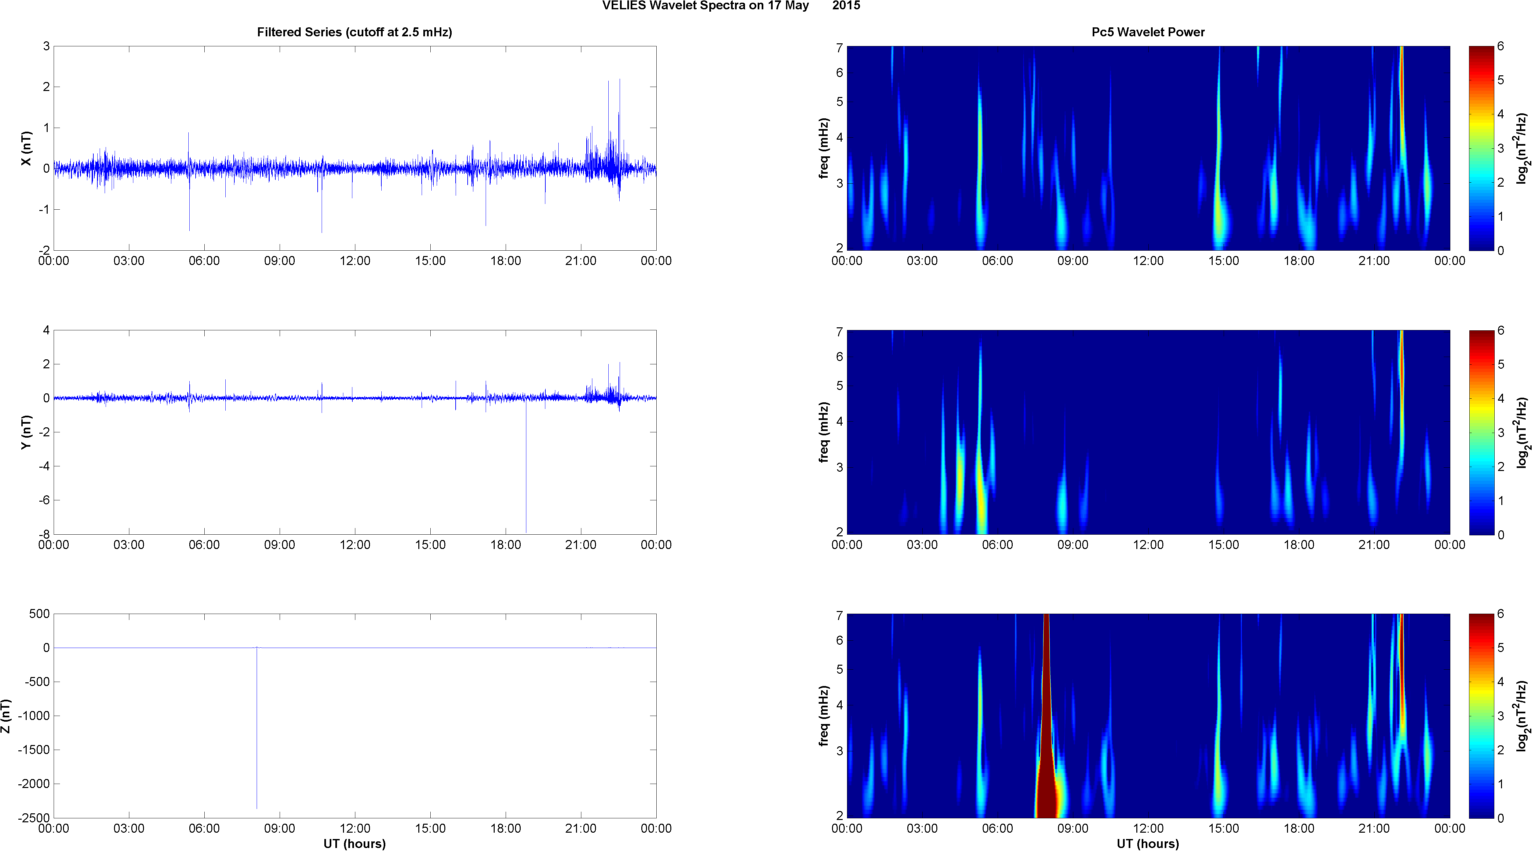Click the '6' value atop the top colorbar scale
This screenshot has width=1532, height=851.
1500,47
